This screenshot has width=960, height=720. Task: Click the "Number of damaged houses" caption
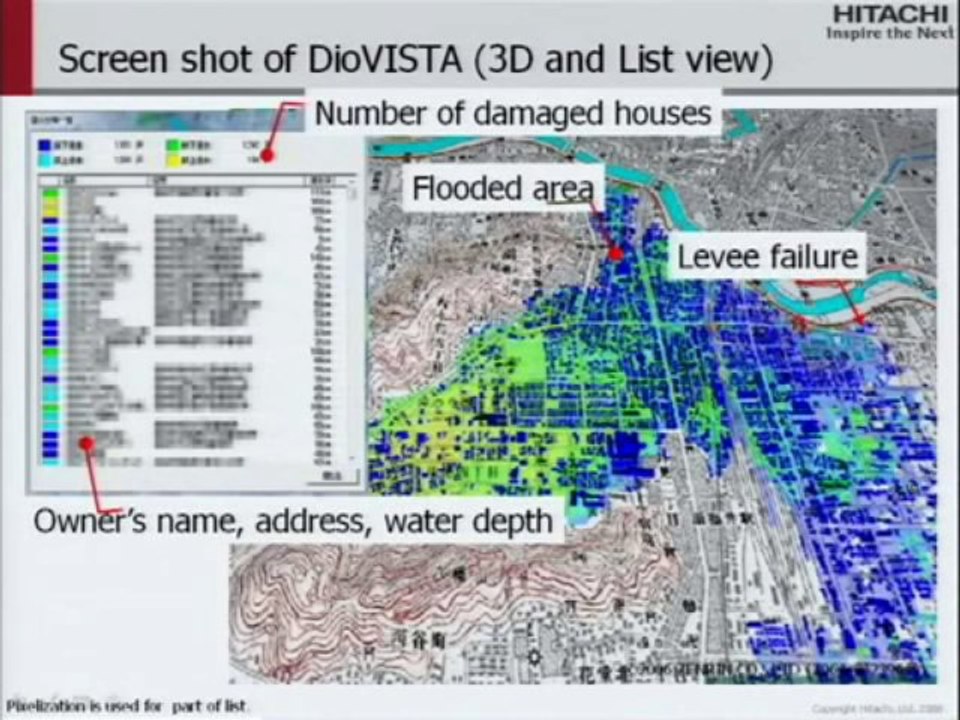click(512, 113)
